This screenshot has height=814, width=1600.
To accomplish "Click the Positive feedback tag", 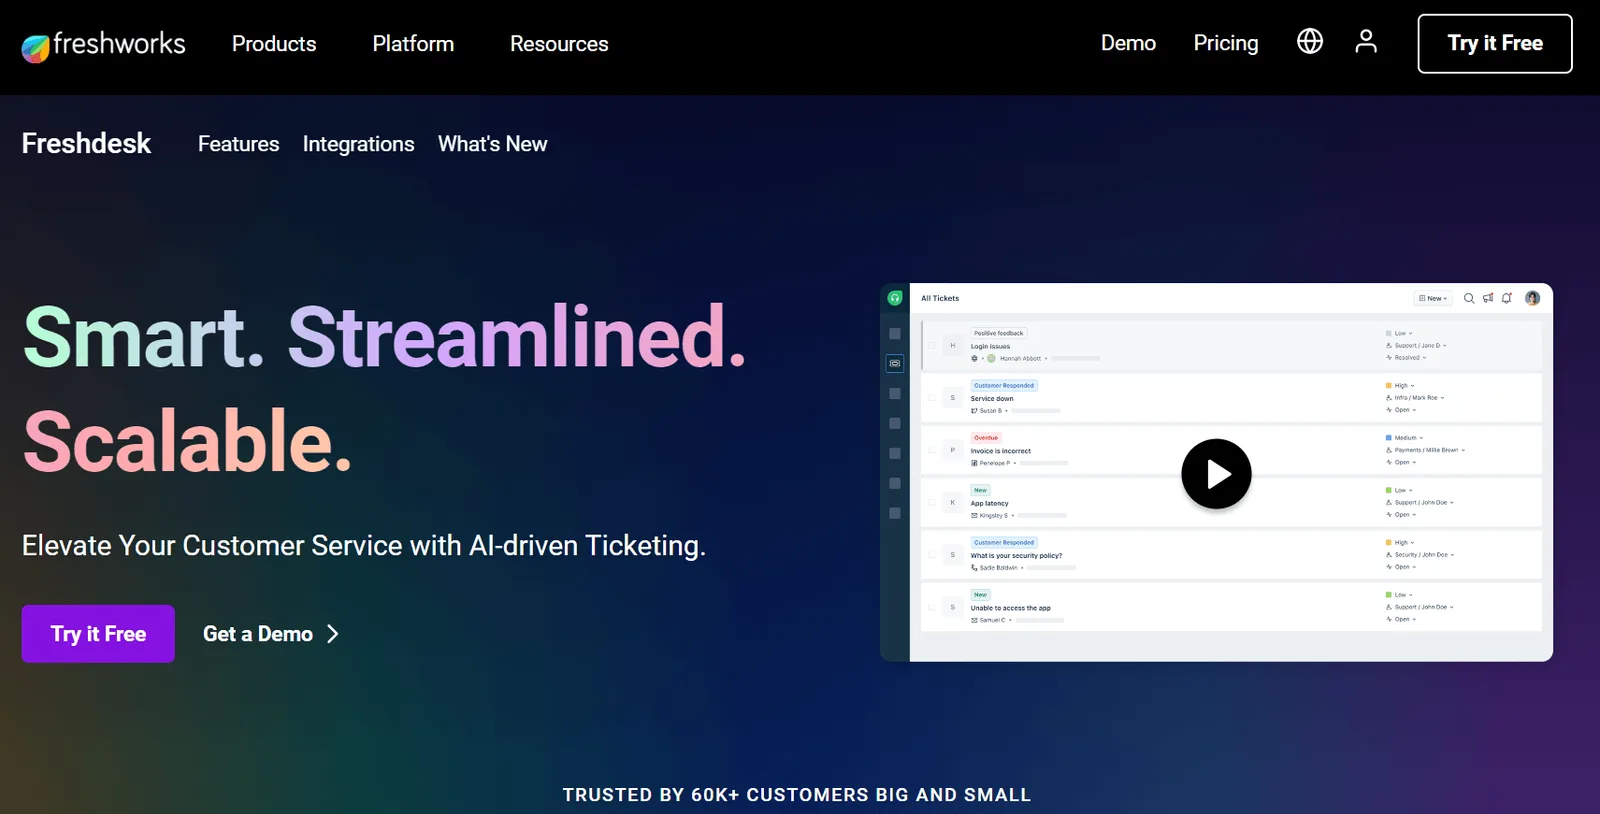I will click(x=999, y=333).
